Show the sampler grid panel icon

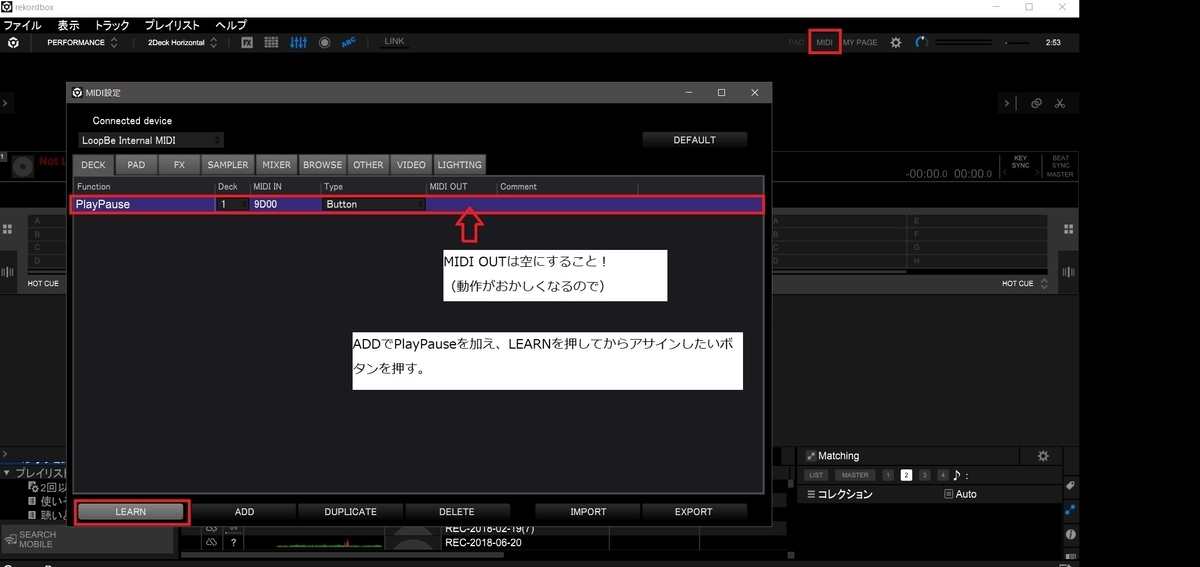tap(272, 43)
